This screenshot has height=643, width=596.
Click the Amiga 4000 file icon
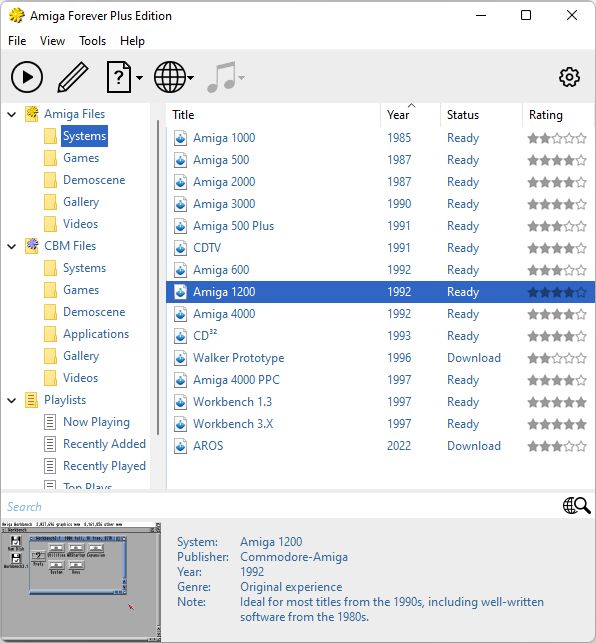(180, 314)
